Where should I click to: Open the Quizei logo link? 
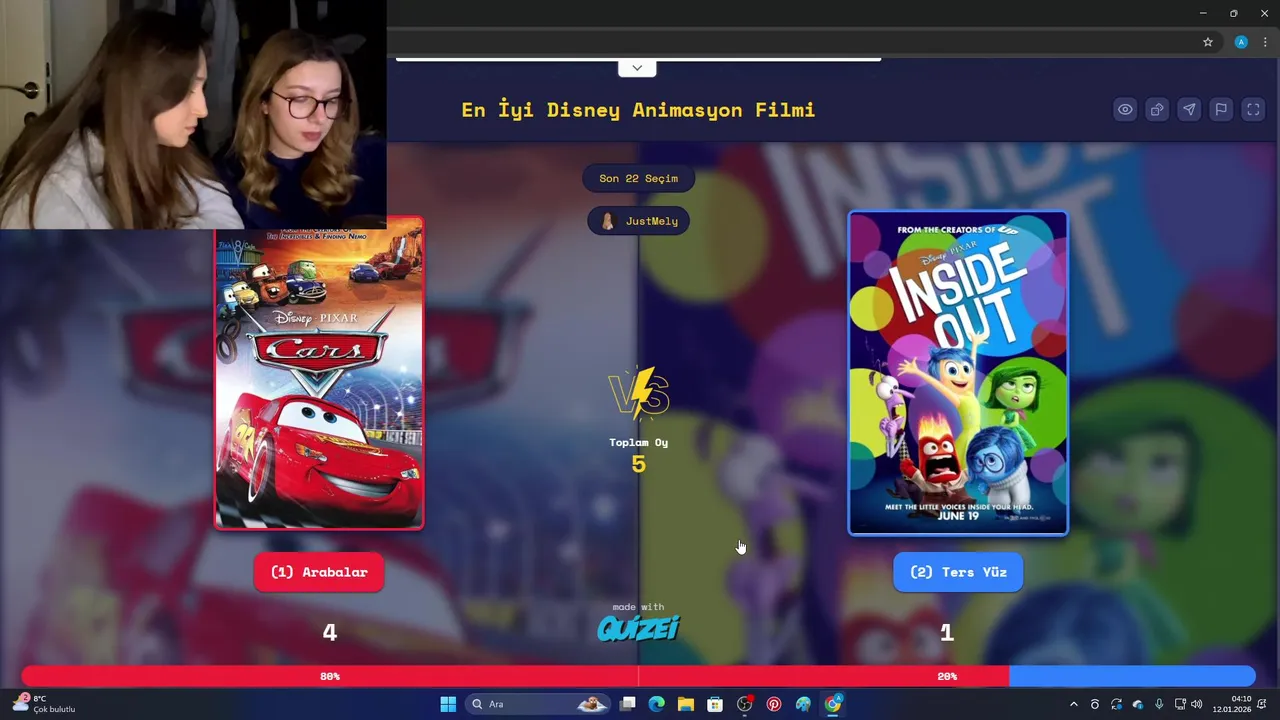[638, 627]
